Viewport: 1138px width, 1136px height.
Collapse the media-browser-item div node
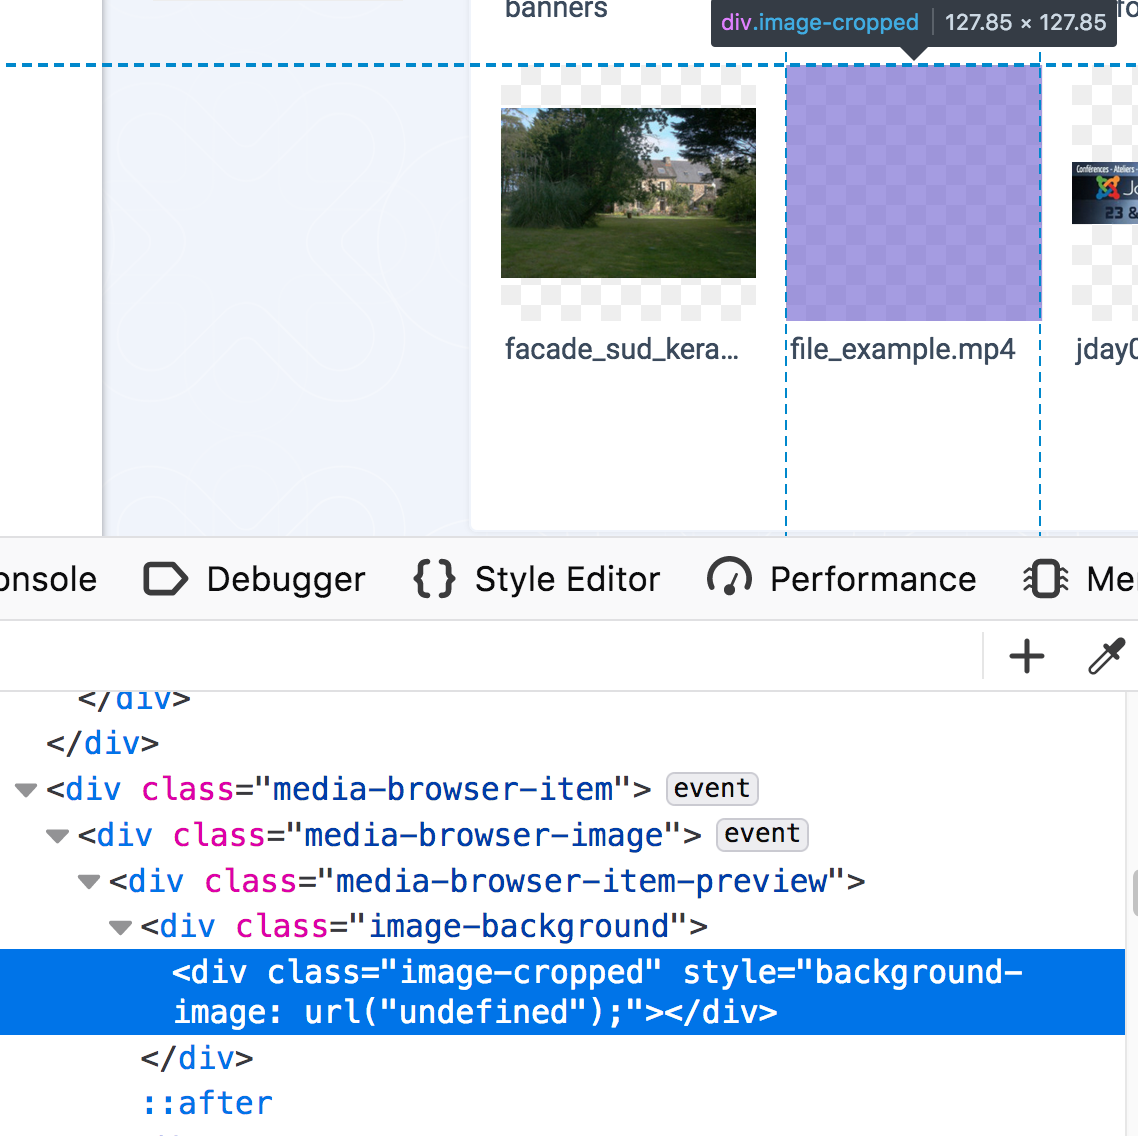26,790
